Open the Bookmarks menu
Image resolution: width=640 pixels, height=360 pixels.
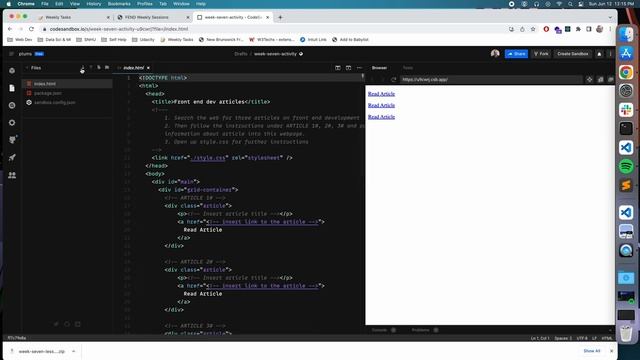point(119,4)
